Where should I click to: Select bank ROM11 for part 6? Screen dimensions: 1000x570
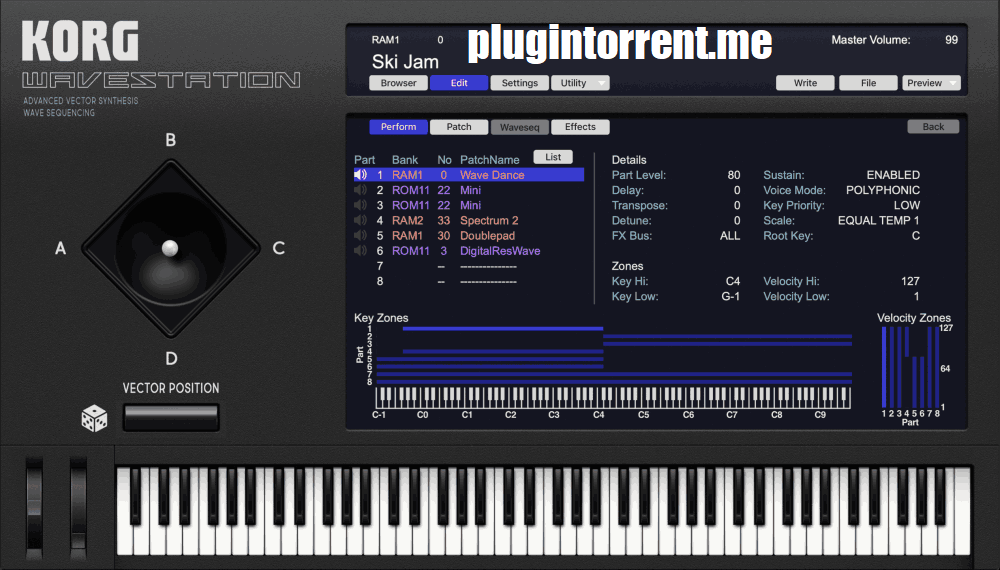point(411,251)
